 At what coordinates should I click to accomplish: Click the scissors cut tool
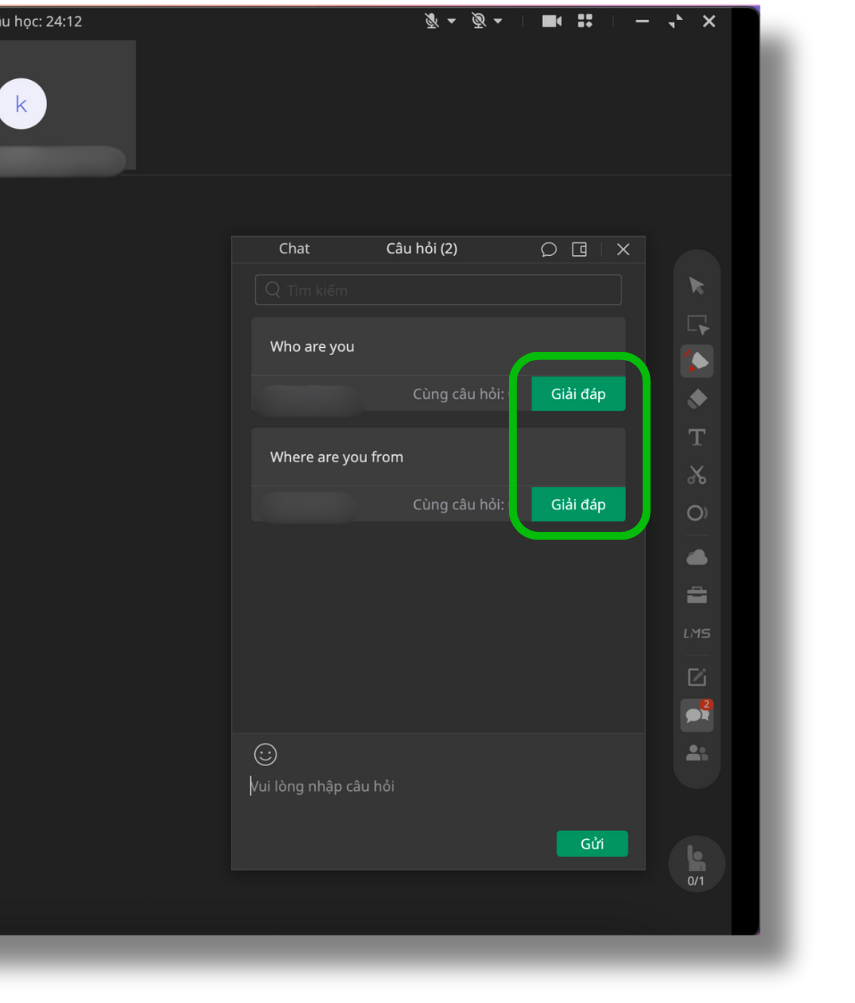[x=697, y=475]
